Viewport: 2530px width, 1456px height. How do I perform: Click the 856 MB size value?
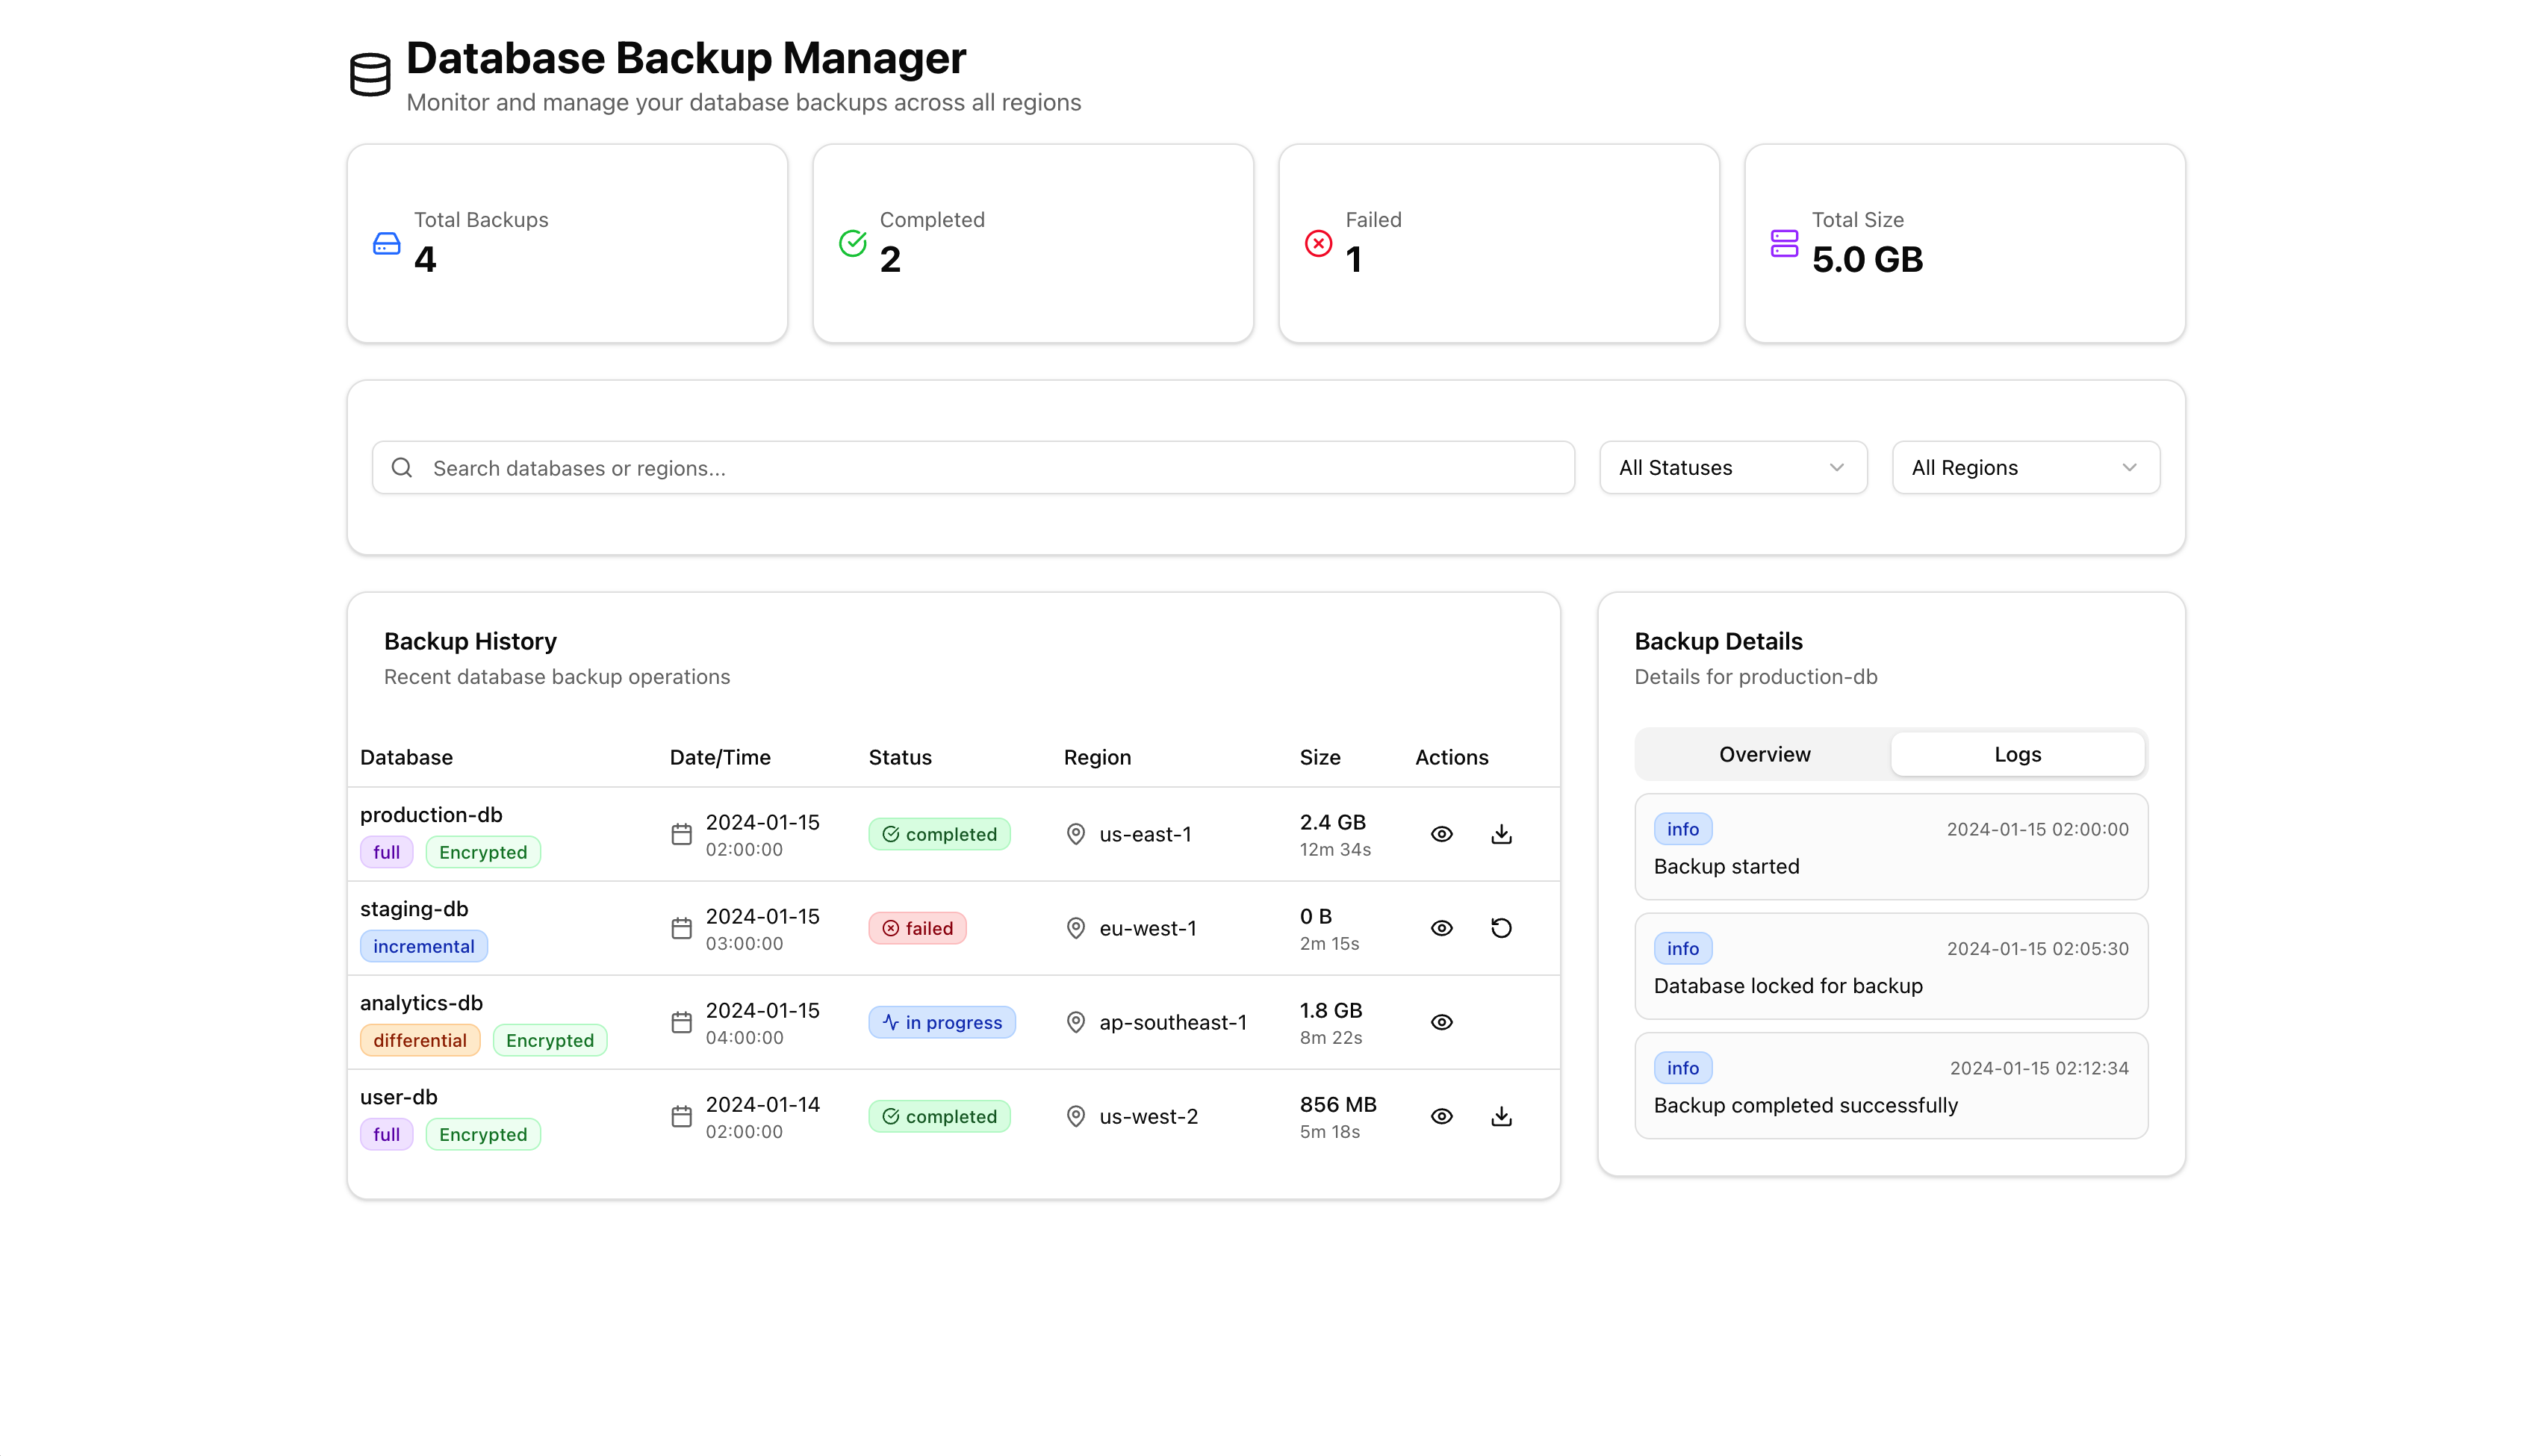(x=1338, y=1104)
